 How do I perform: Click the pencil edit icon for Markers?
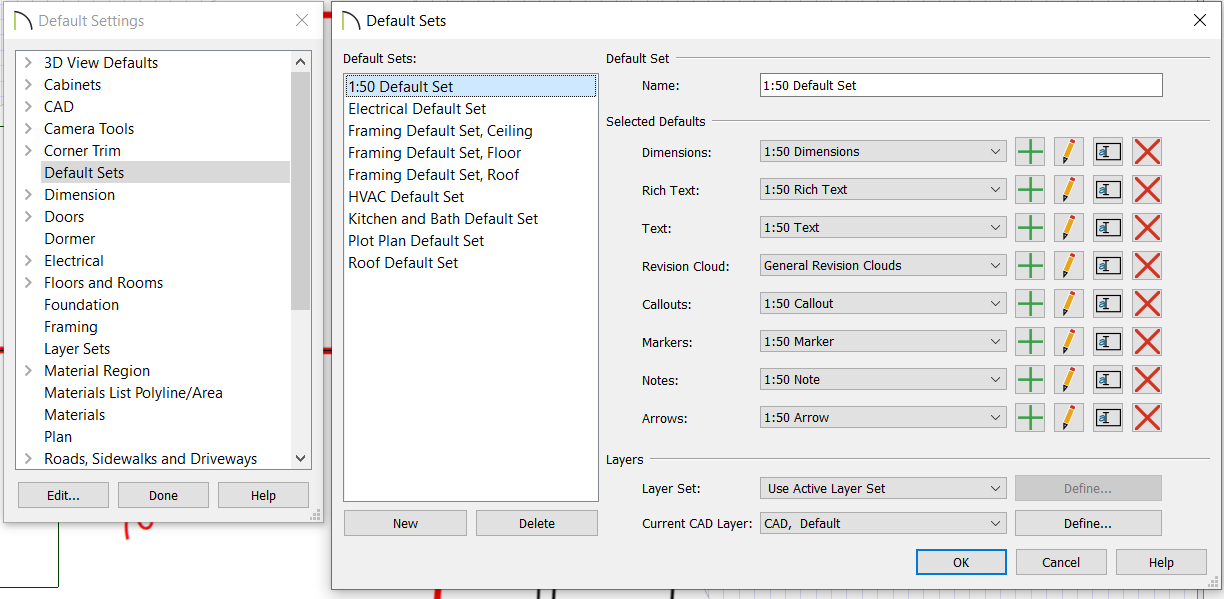coord(1069,342)
